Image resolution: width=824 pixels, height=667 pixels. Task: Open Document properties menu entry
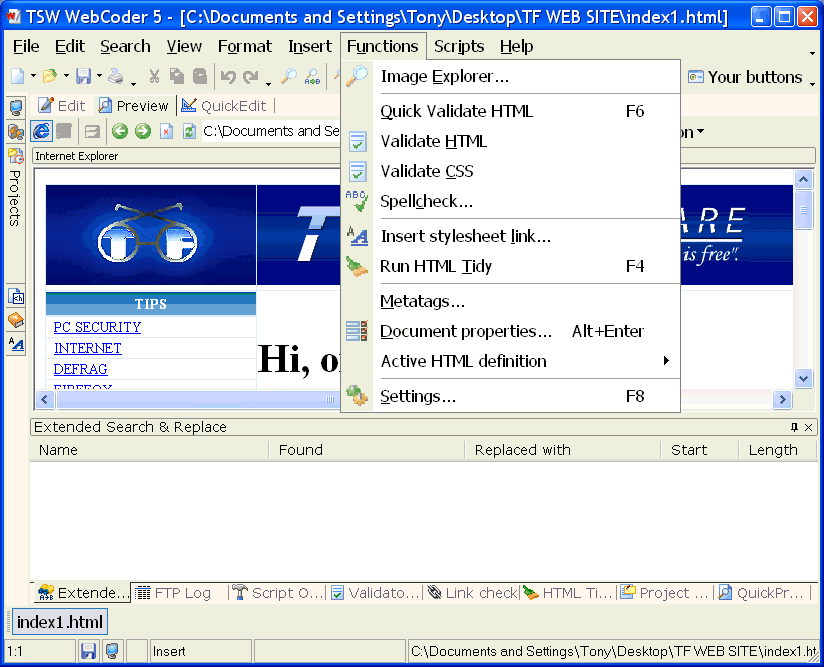click(511, 331)
